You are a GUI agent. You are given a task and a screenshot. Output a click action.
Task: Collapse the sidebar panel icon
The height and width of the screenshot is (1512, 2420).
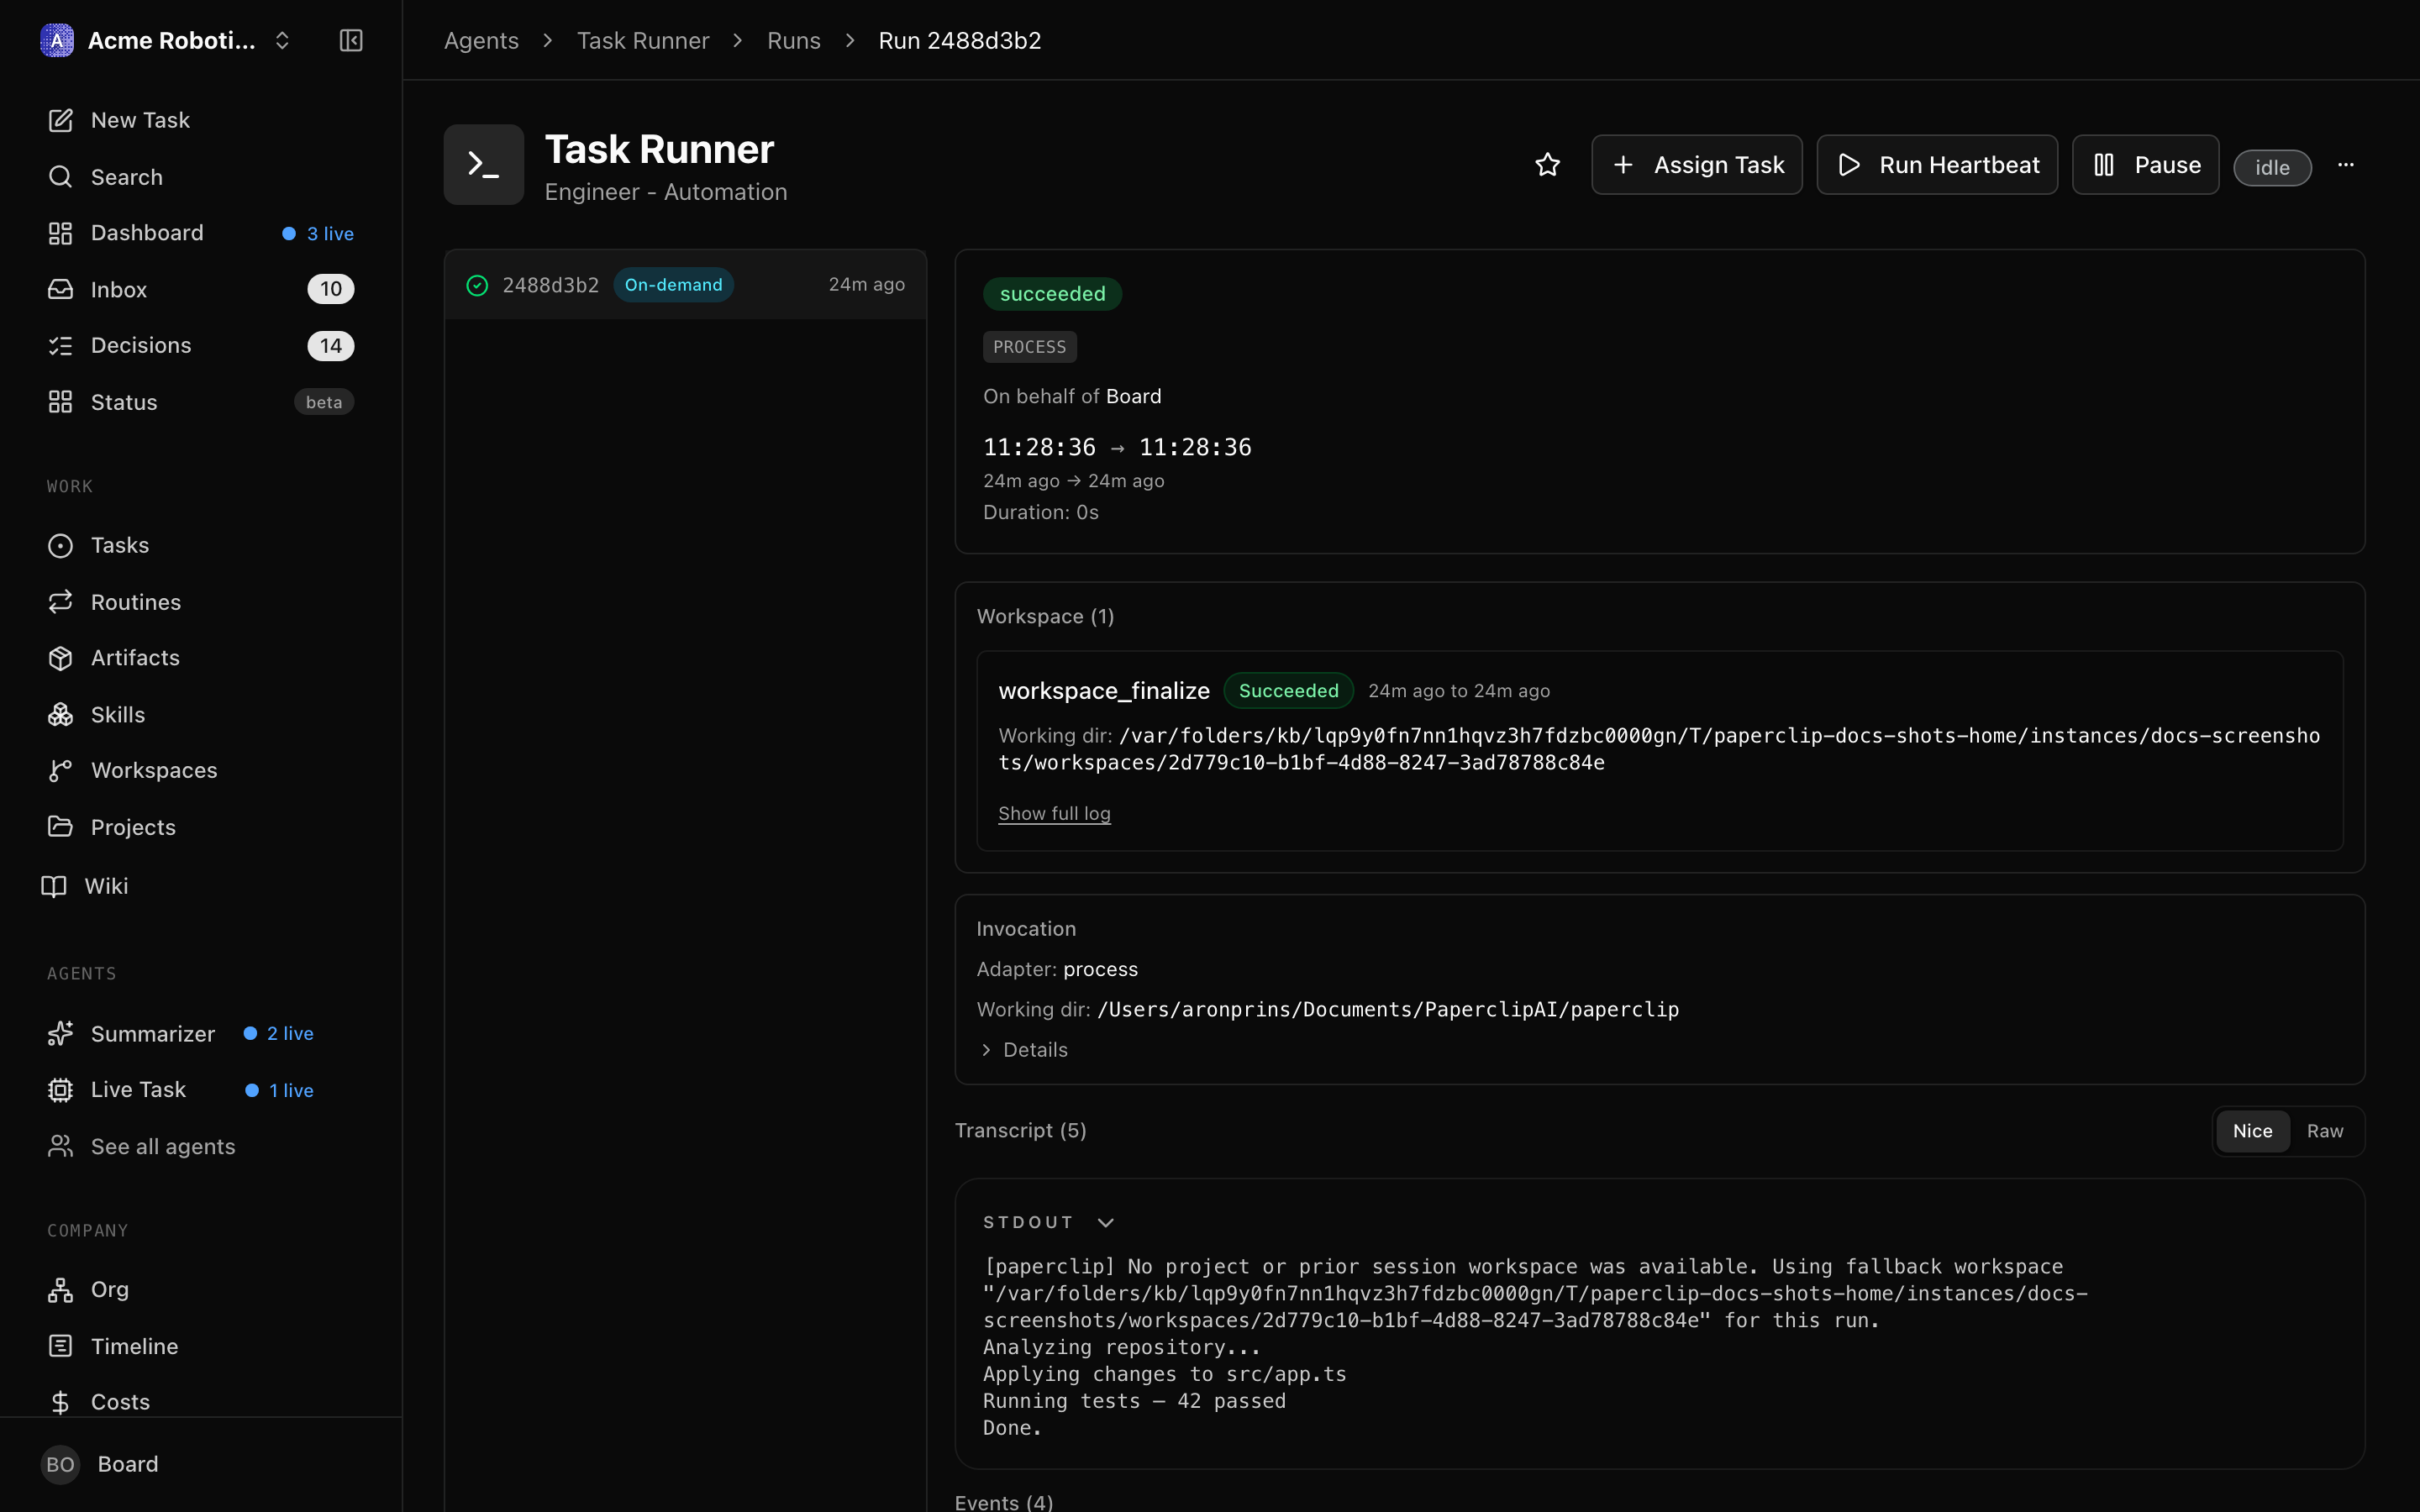pyautogui.click(x=351, y=40)
